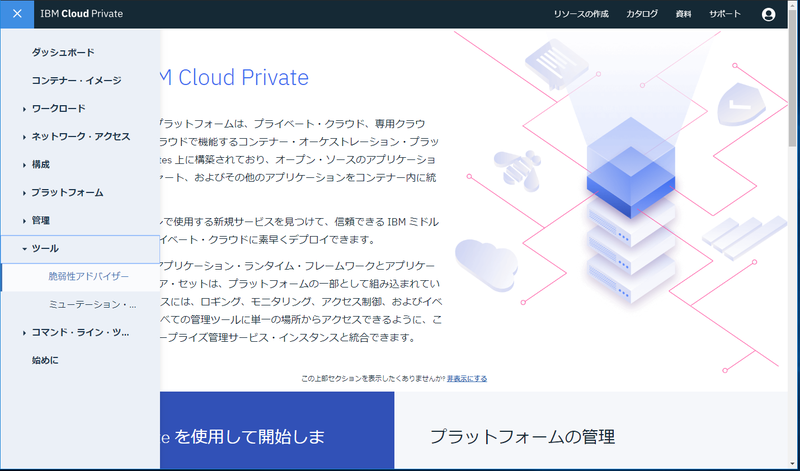
Task: Click リソースの作成 in the top bar
Action: coord(581,14)
